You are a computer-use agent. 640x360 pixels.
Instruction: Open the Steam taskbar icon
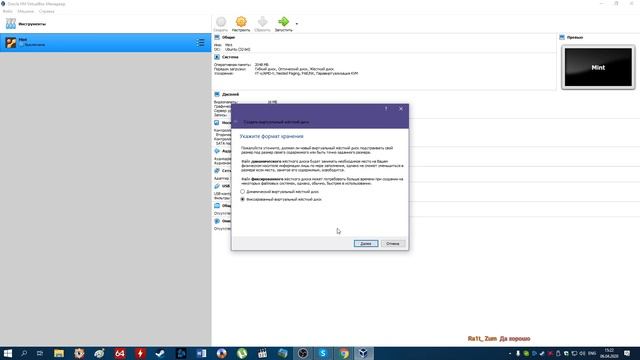coord(160,353)
